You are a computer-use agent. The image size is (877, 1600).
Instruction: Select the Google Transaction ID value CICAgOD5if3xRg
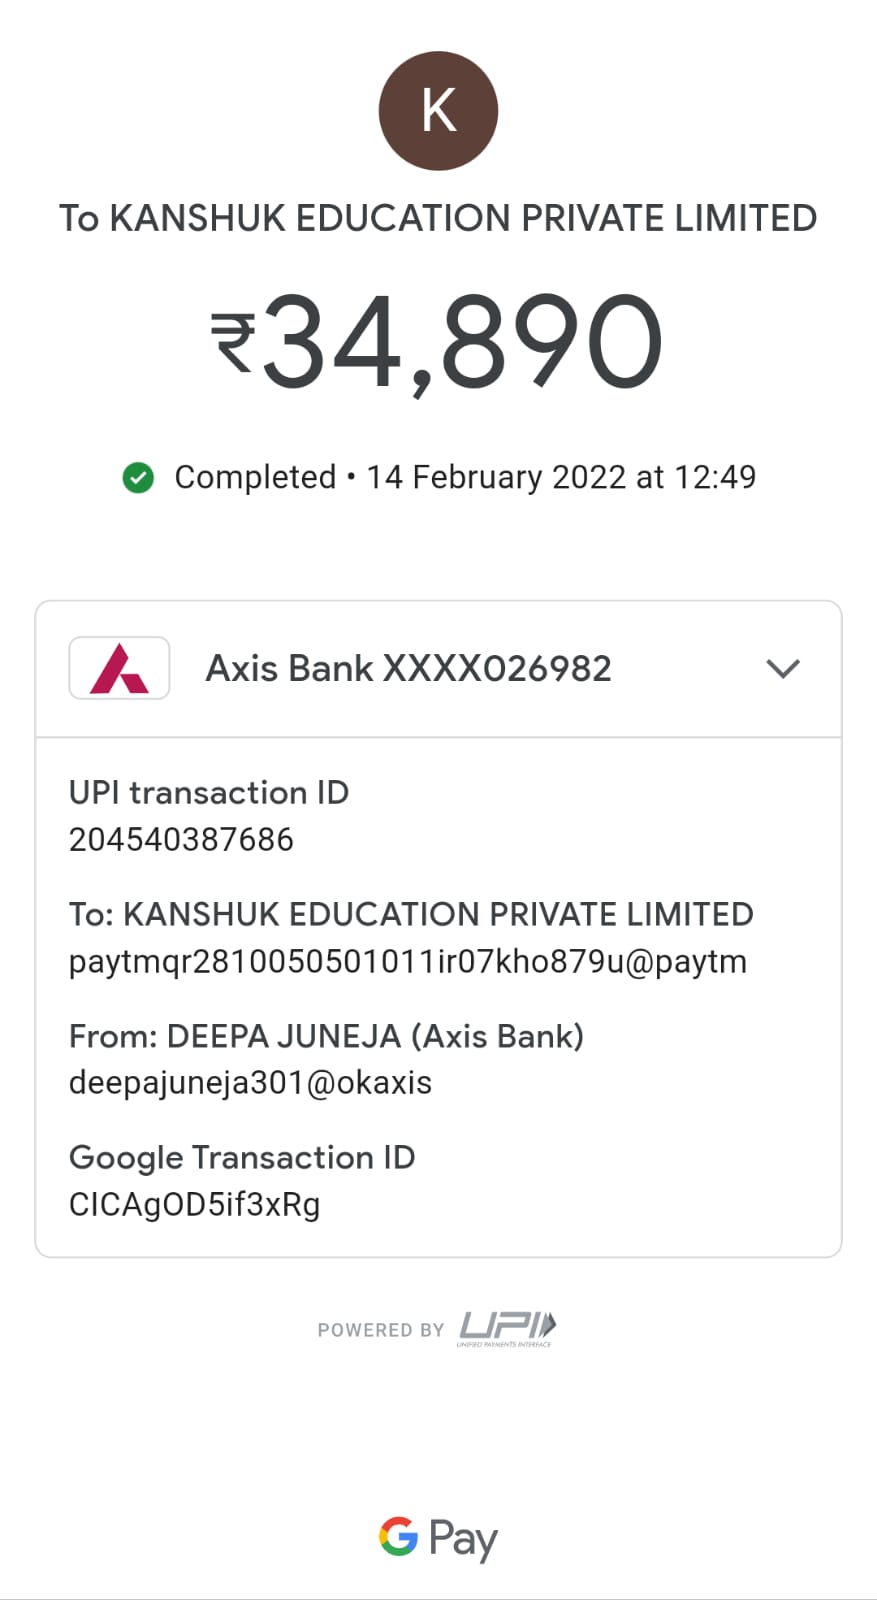[194, 1204]
